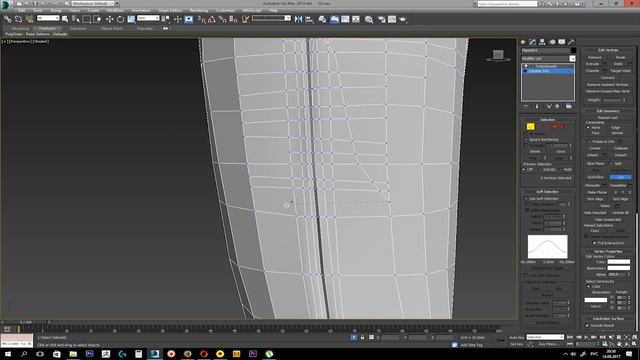Collapse the Soft Selection rollout
This screenshot has width=640, height=360.
point(547,191)
